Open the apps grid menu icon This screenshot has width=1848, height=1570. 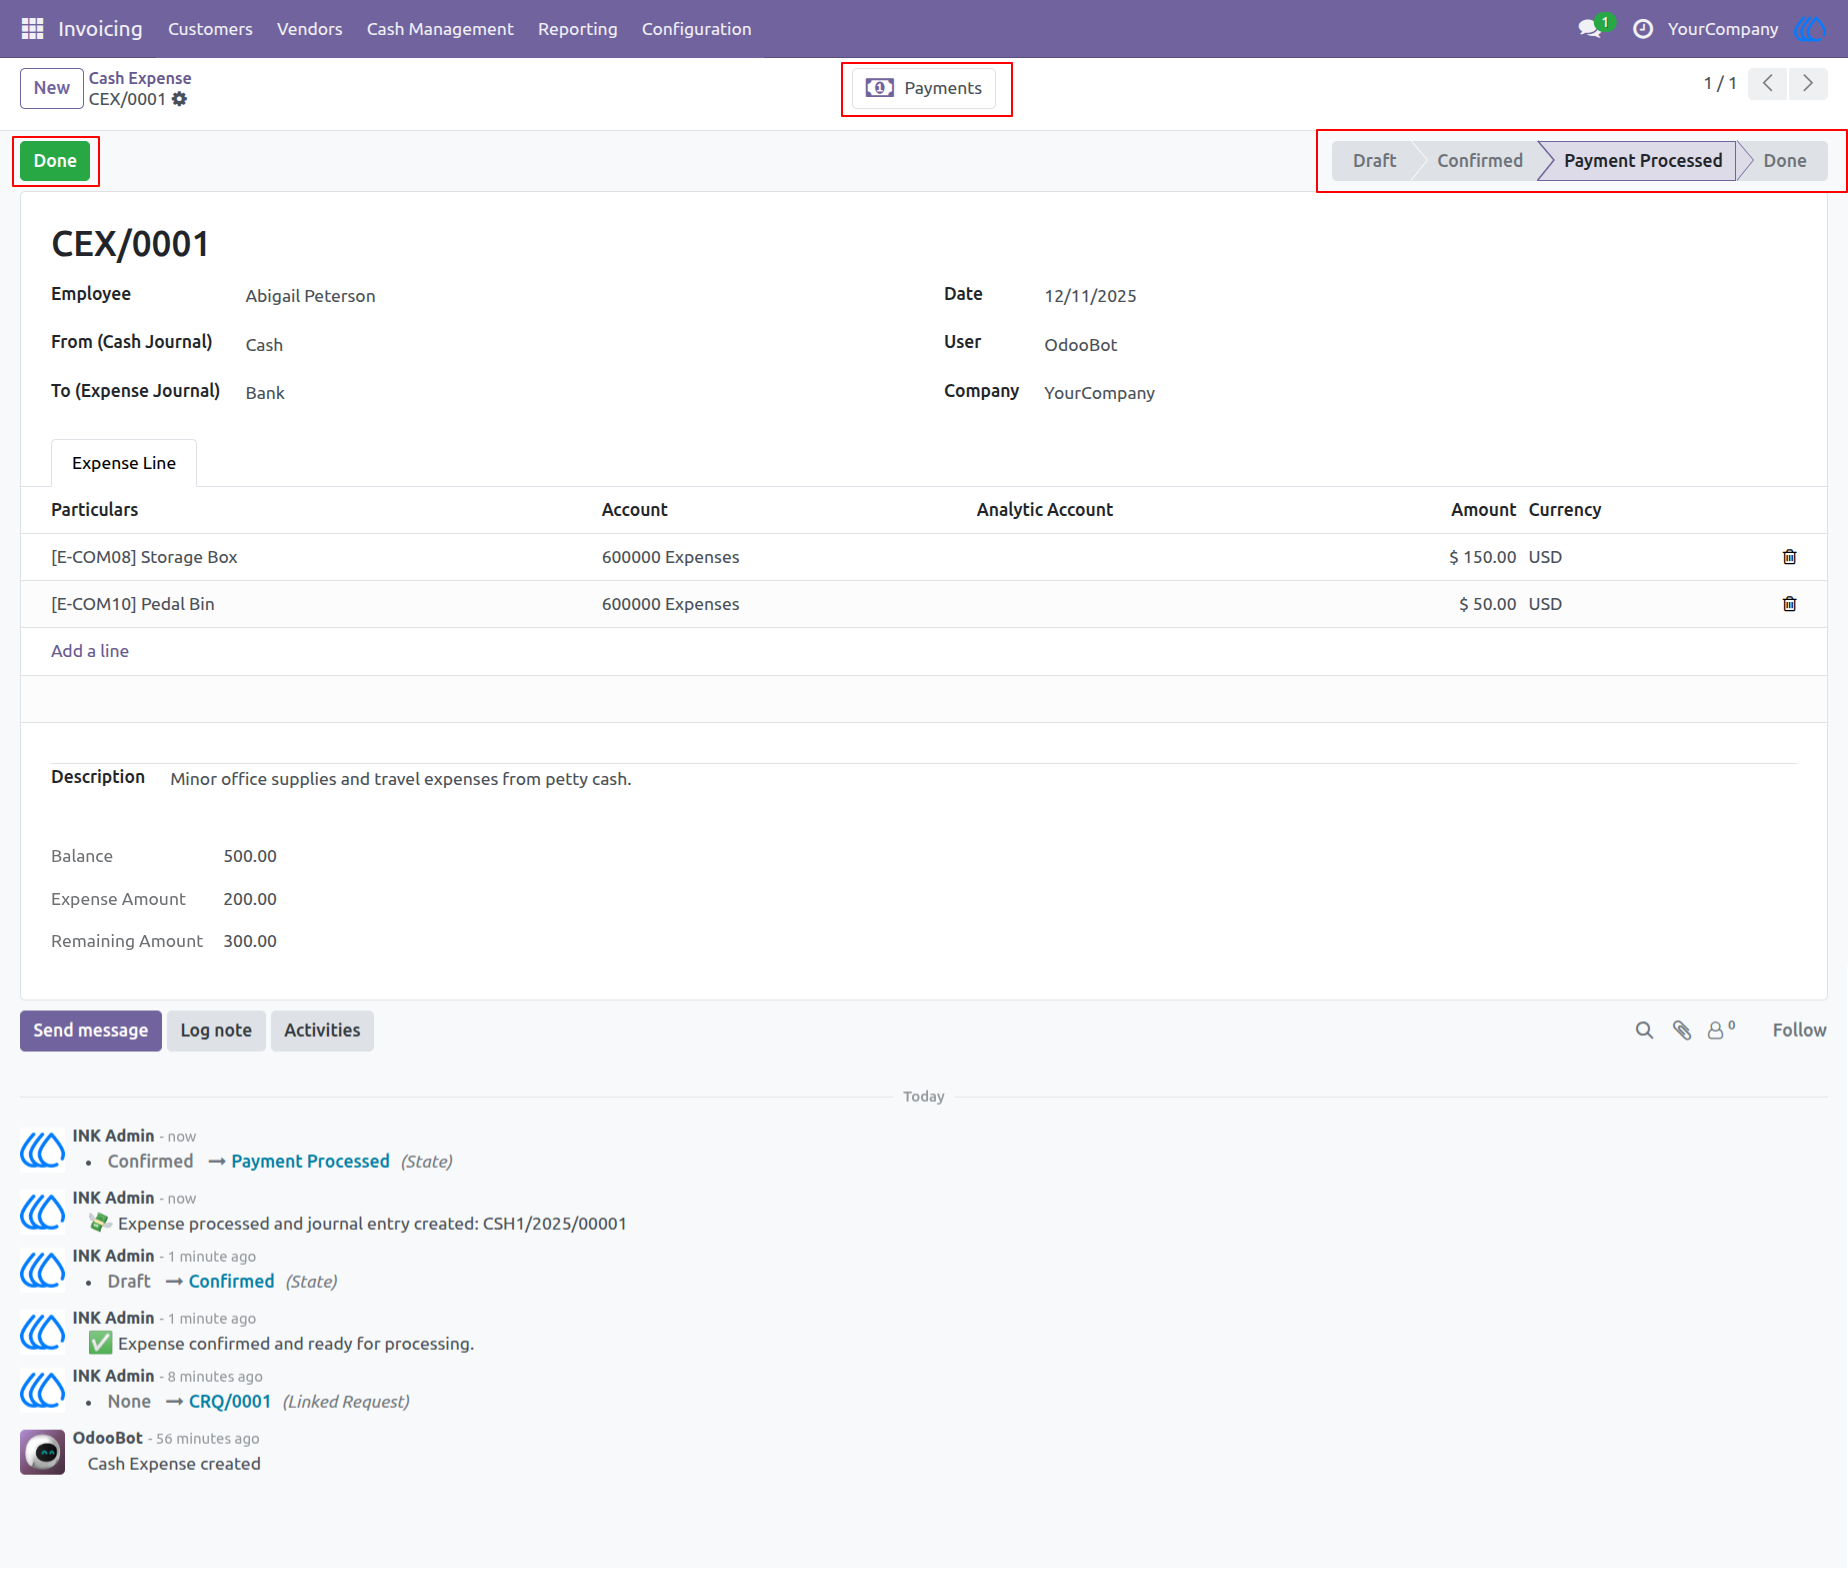point(32,29)
